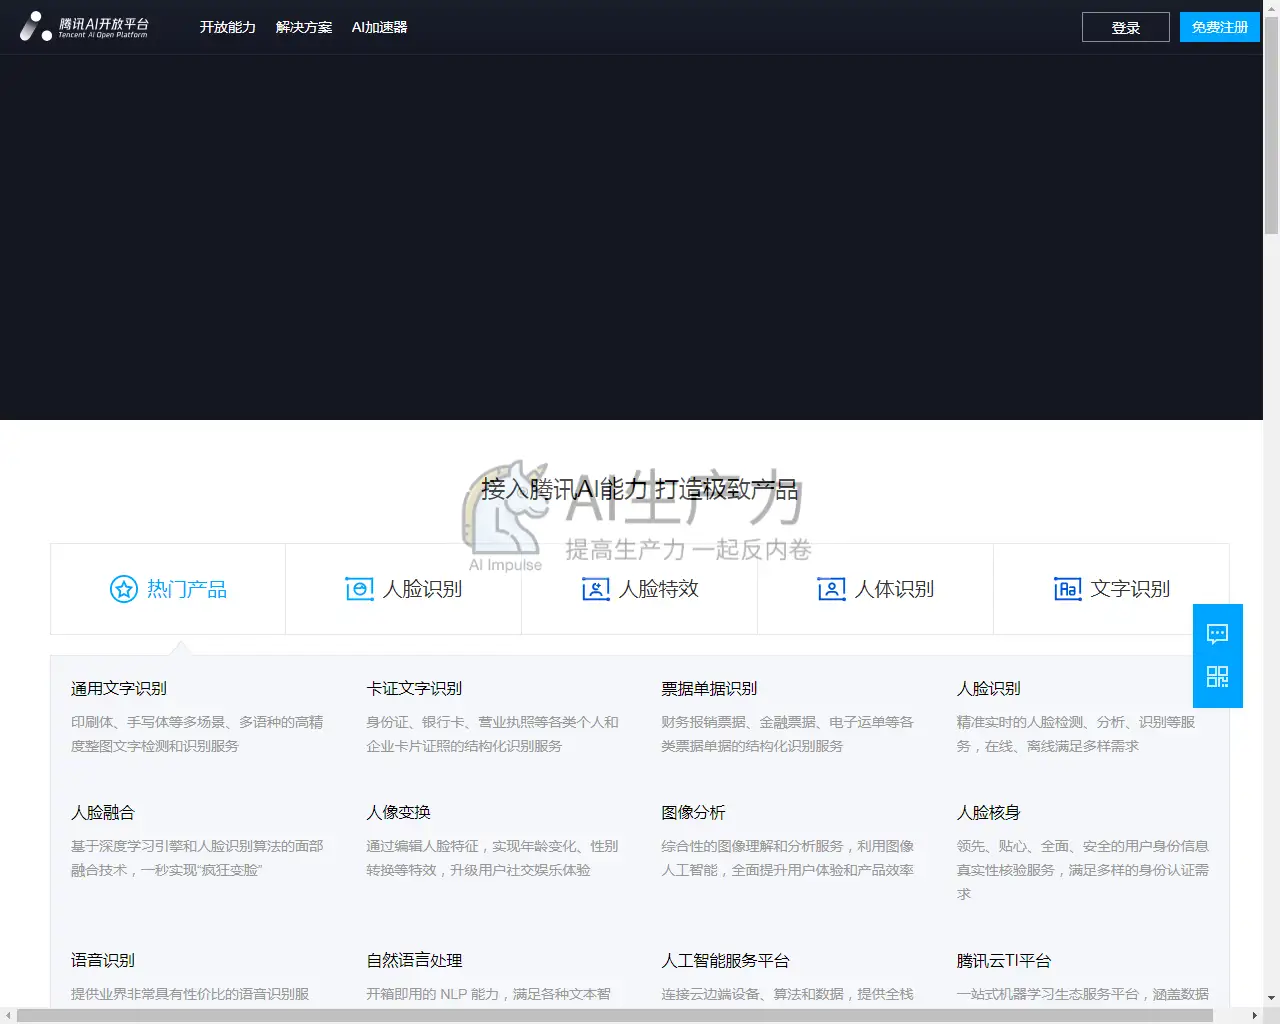Click description starting 身份证、银行卡

pos(492,734)
